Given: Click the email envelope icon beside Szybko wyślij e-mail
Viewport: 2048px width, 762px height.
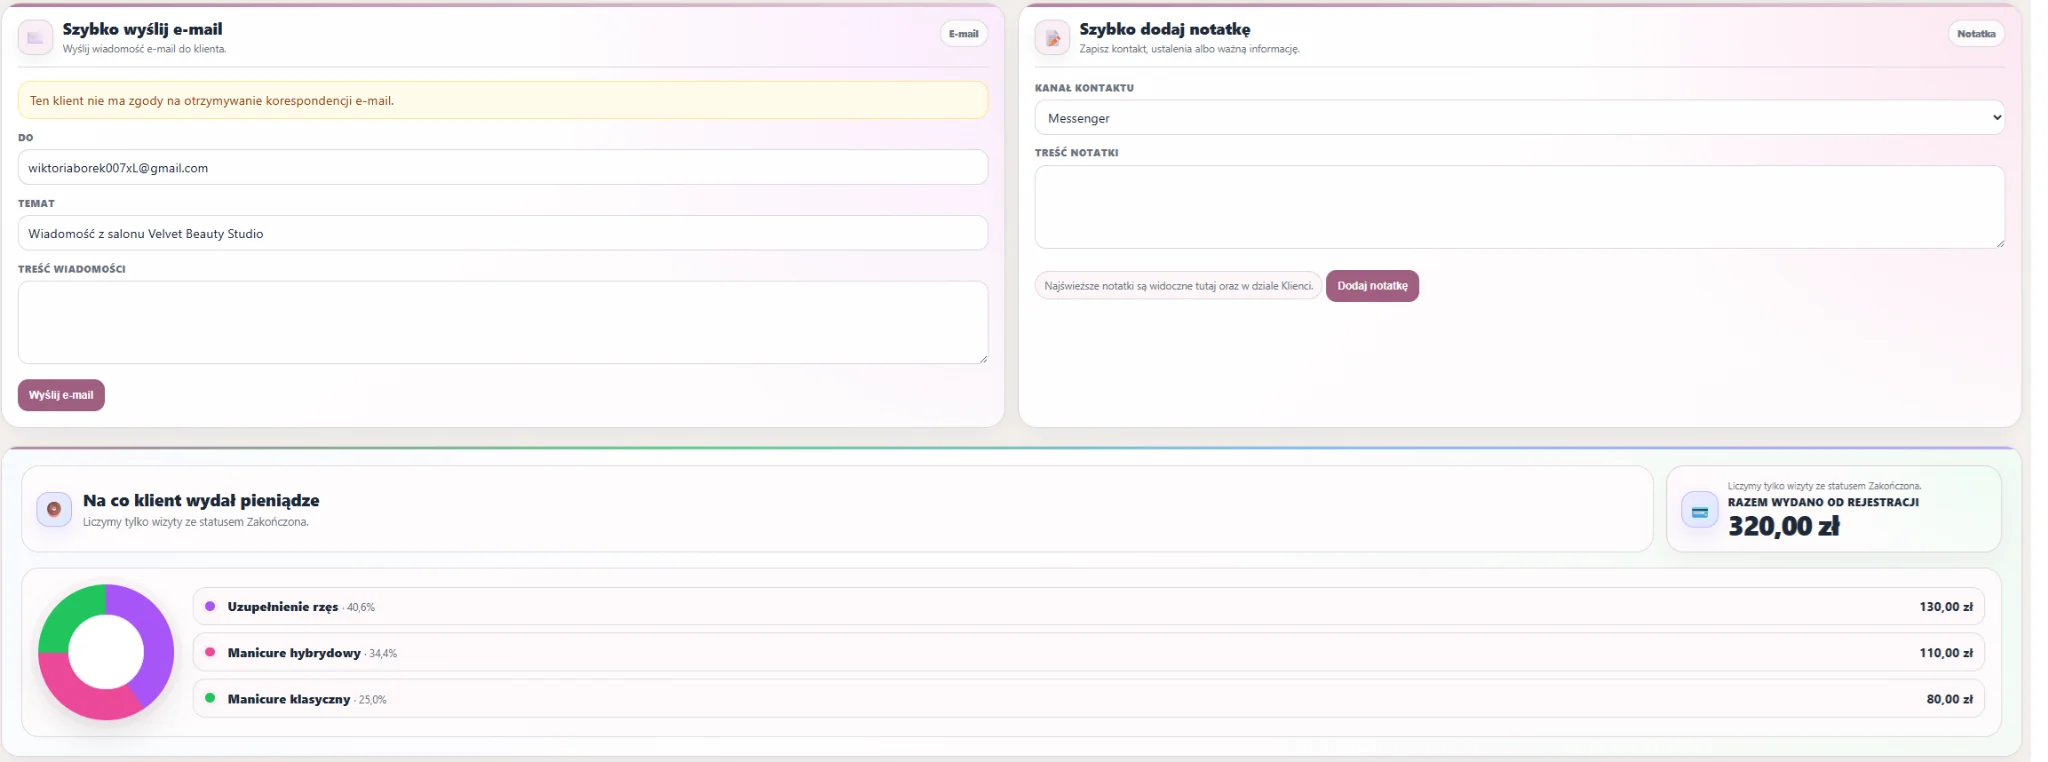Looking at the screenshot, I should point(36,38).
